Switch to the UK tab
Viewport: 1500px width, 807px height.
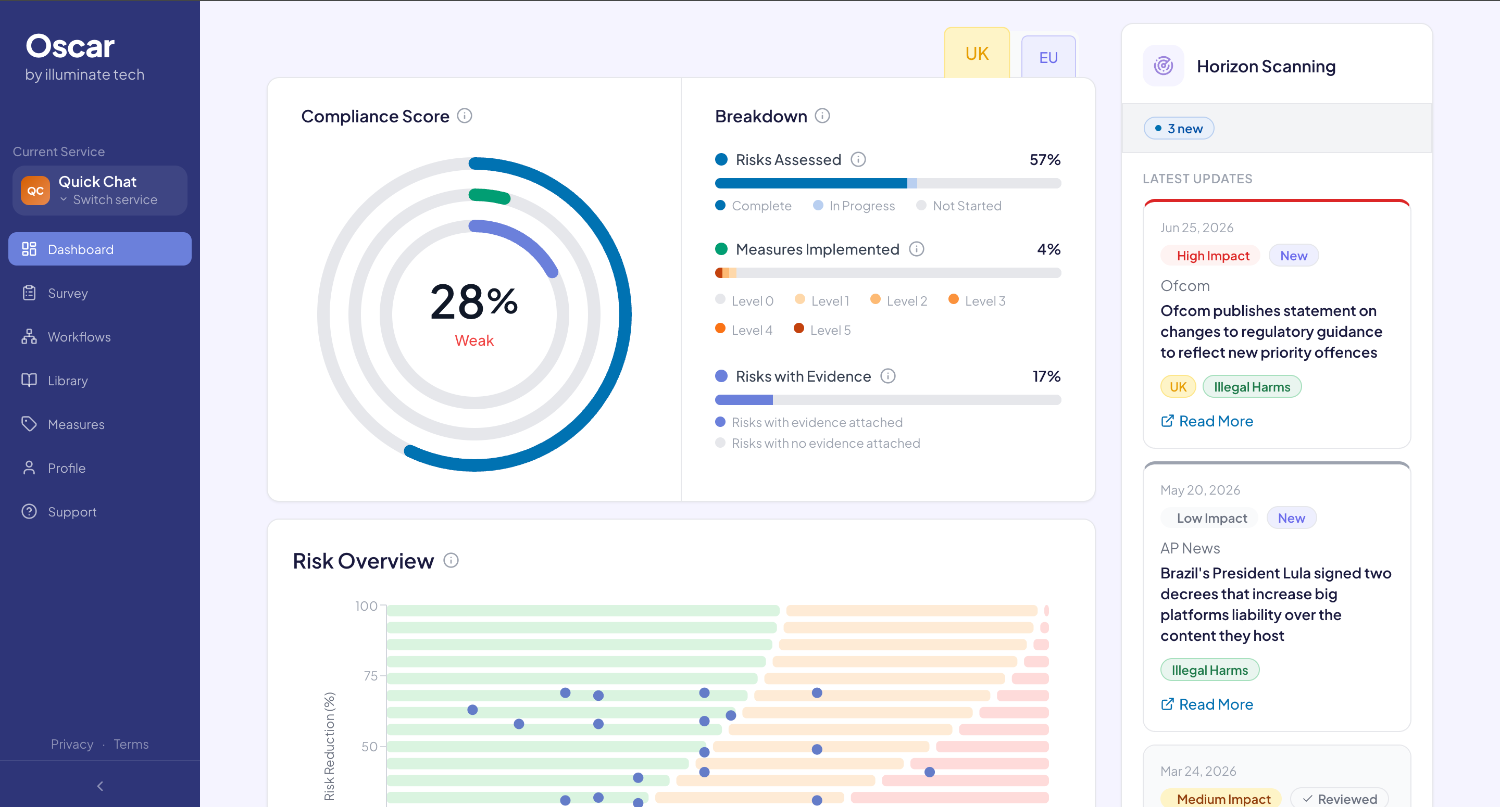click(977, 53)
